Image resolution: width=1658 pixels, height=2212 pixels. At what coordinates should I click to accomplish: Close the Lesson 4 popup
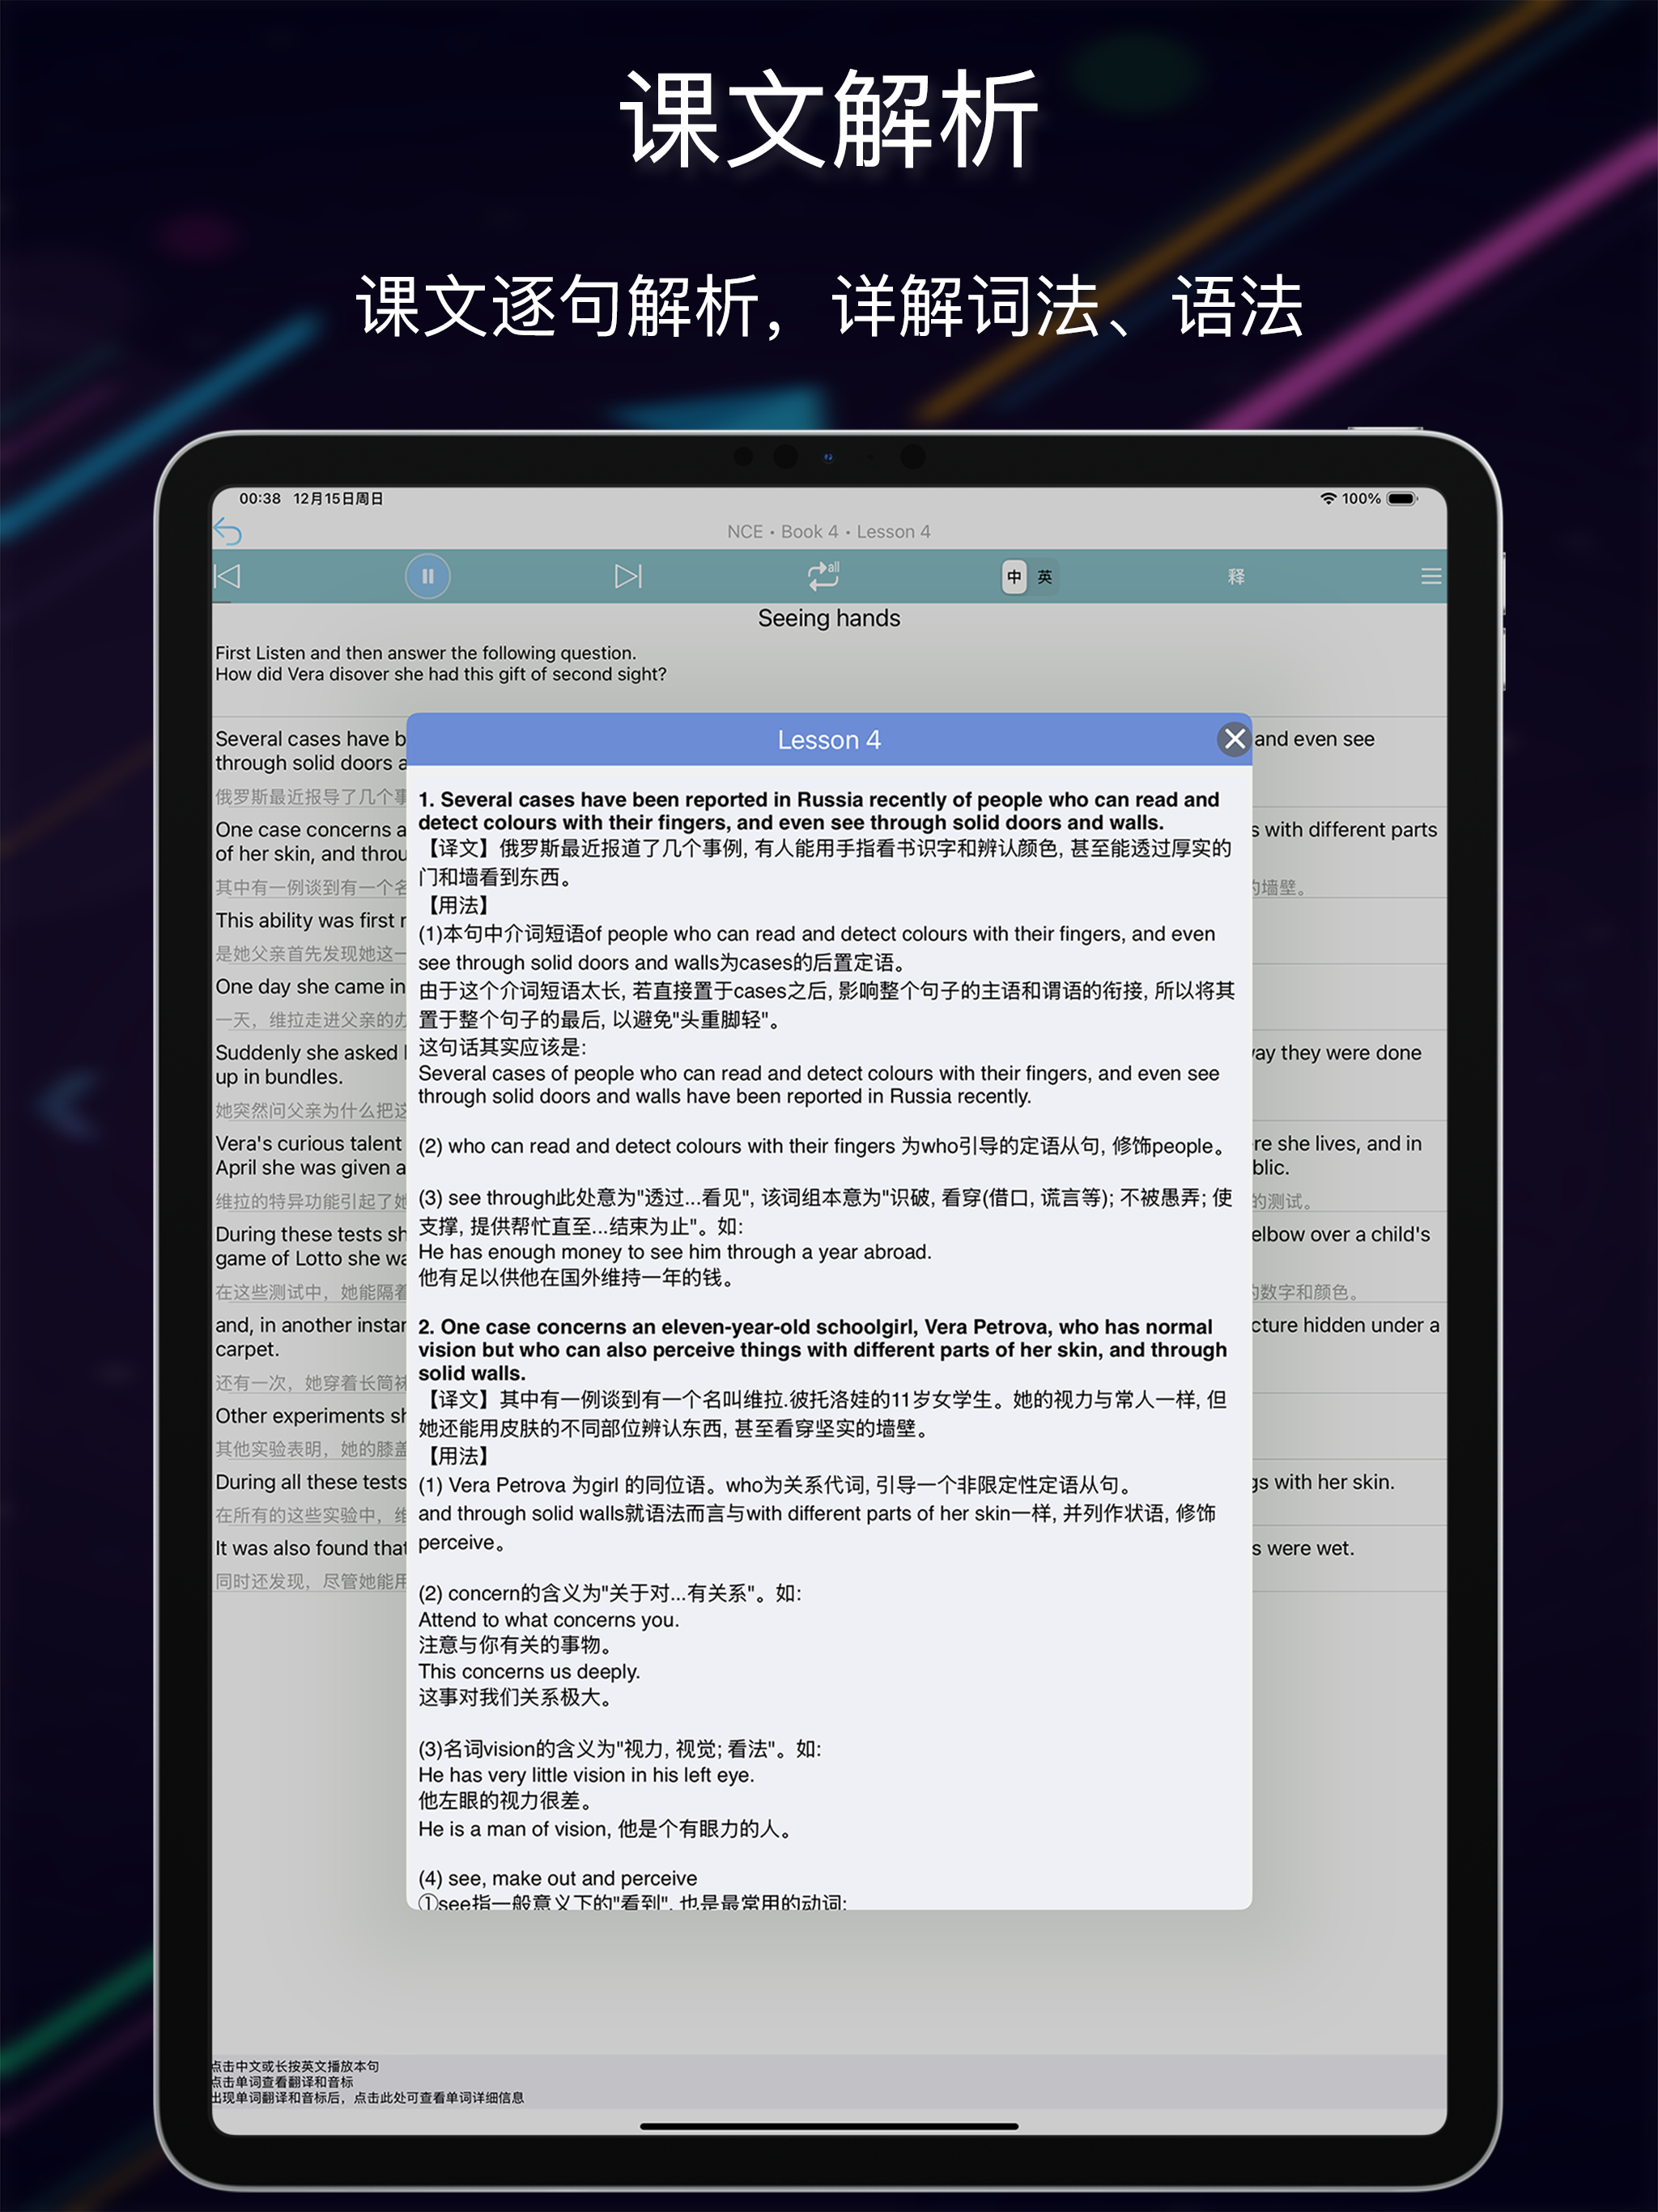1234,739
